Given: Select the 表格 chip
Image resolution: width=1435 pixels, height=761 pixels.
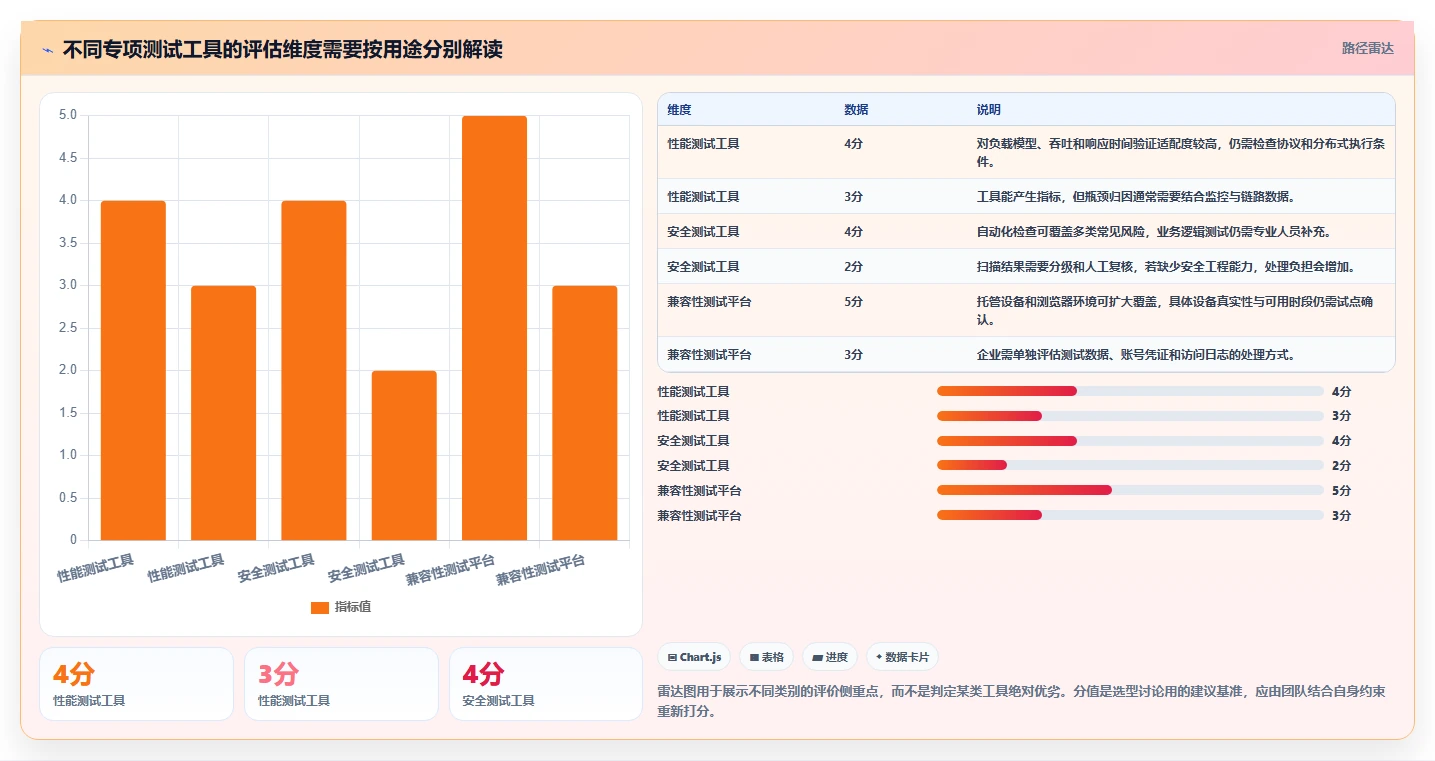Looking at the screenshot, I should (x=767, y=657).
